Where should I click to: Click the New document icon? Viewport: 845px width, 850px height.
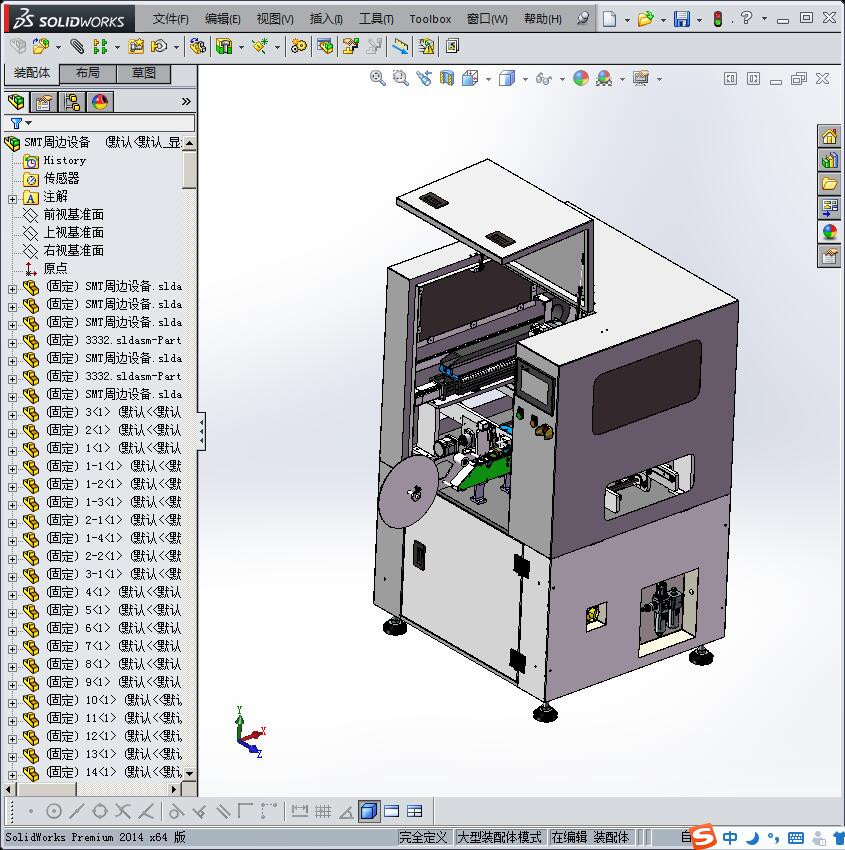click(x=609, y=19)
